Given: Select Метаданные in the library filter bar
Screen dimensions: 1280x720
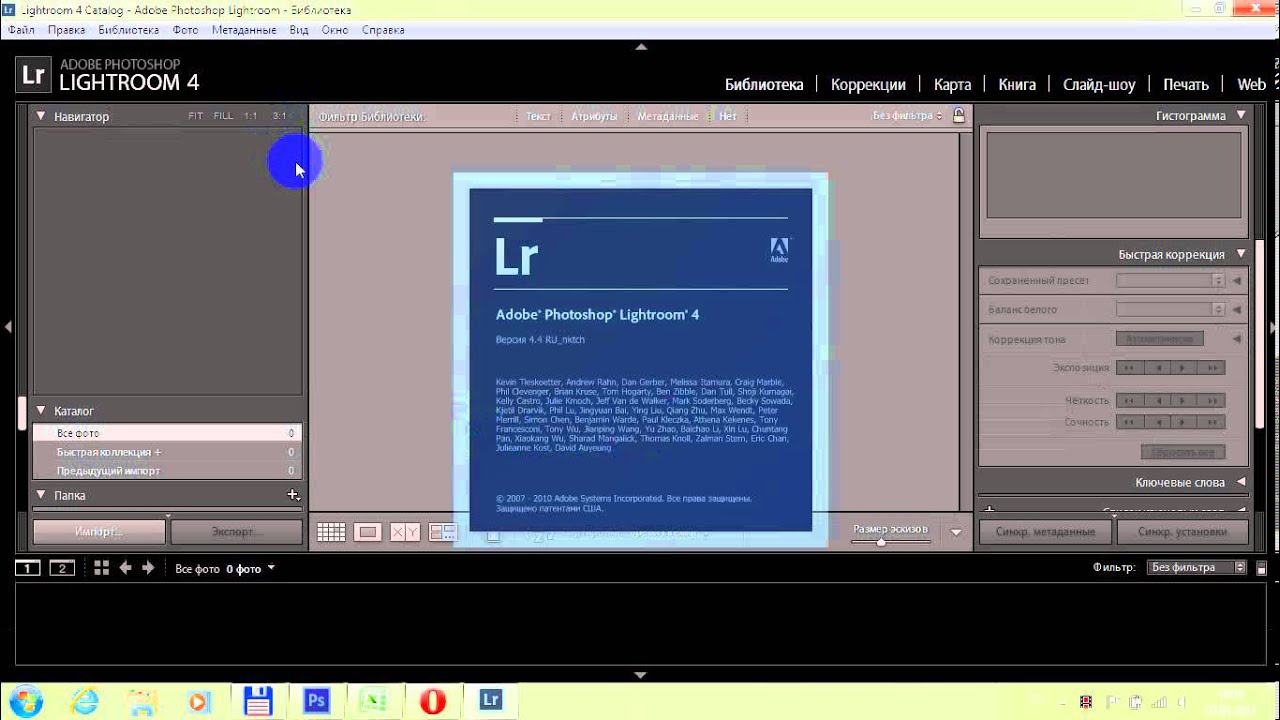Looking at the screenshot, I should tap(668, 116).
